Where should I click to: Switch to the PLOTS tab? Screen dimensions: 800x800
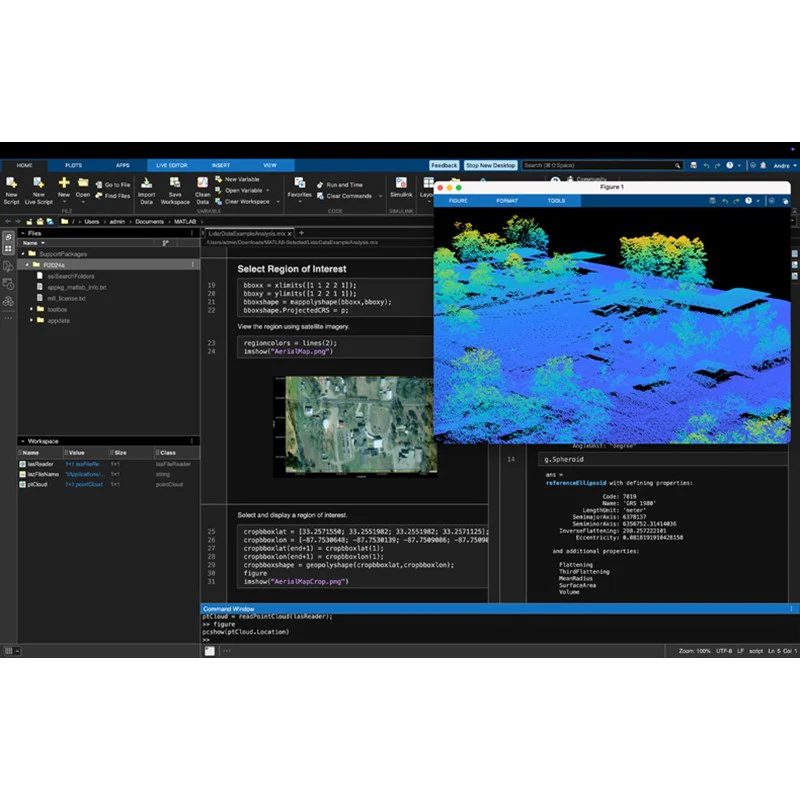73,165
